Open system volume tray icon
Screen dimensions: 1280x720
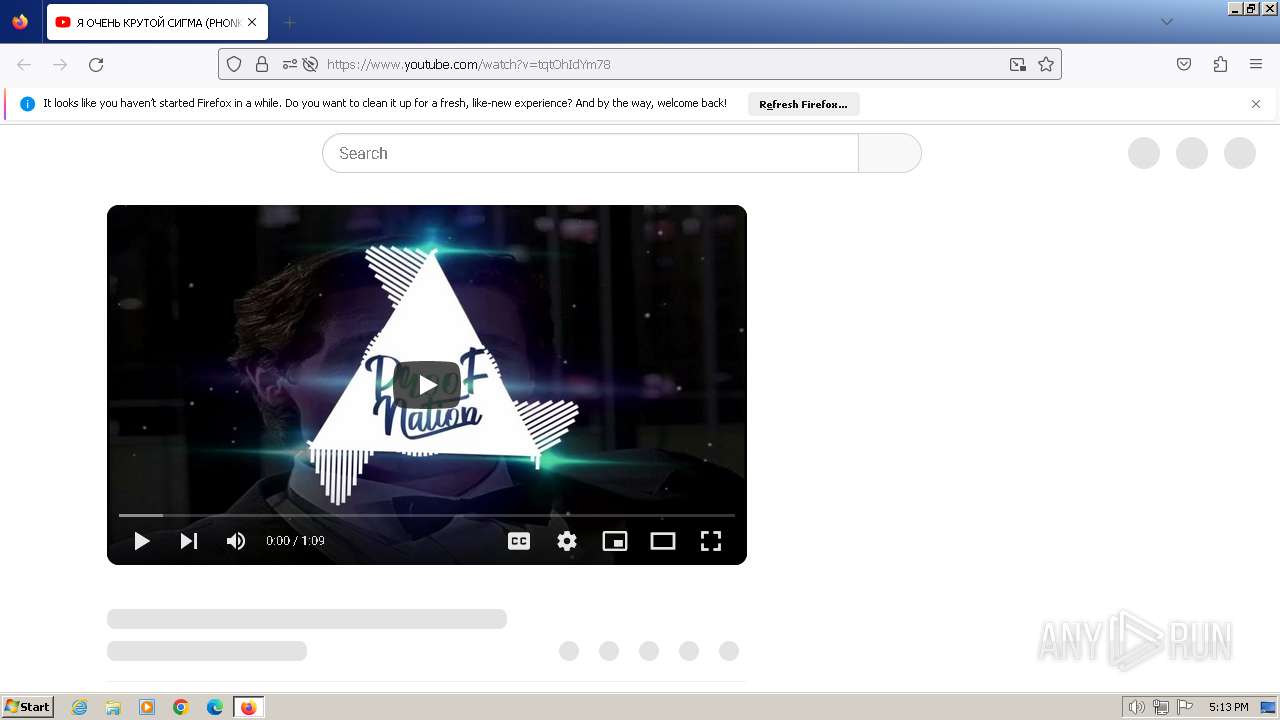point(1136,707)
